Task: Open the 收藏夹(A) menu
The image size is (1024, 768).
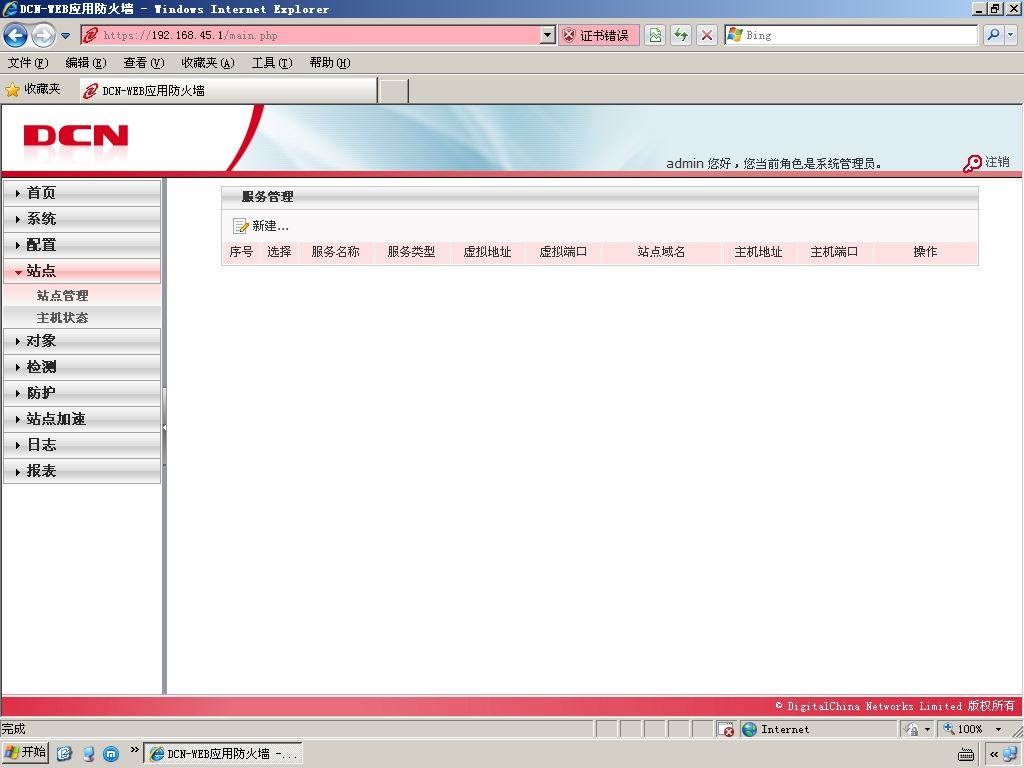Action: pyautogui.click(x=208, y=63)
